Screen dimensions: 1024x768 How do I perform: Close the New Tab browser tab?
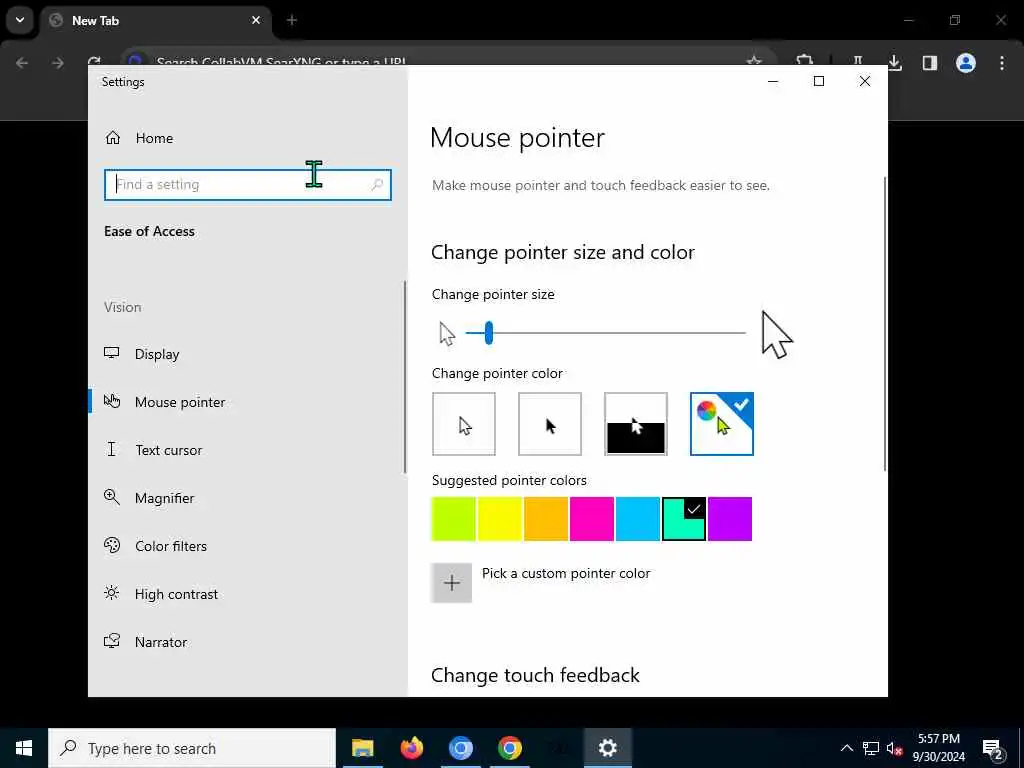tap(256, 20)
